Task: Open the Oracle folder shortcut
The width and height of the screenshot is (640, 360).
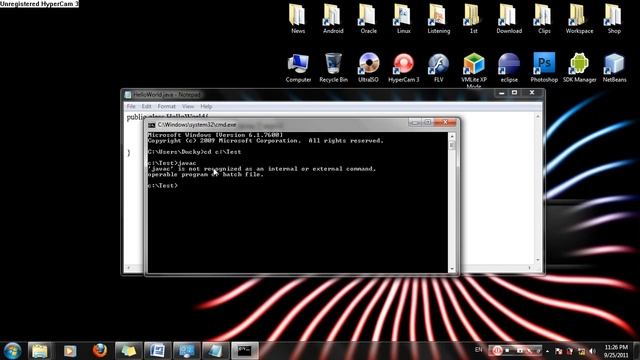Action: click(368, 18)
